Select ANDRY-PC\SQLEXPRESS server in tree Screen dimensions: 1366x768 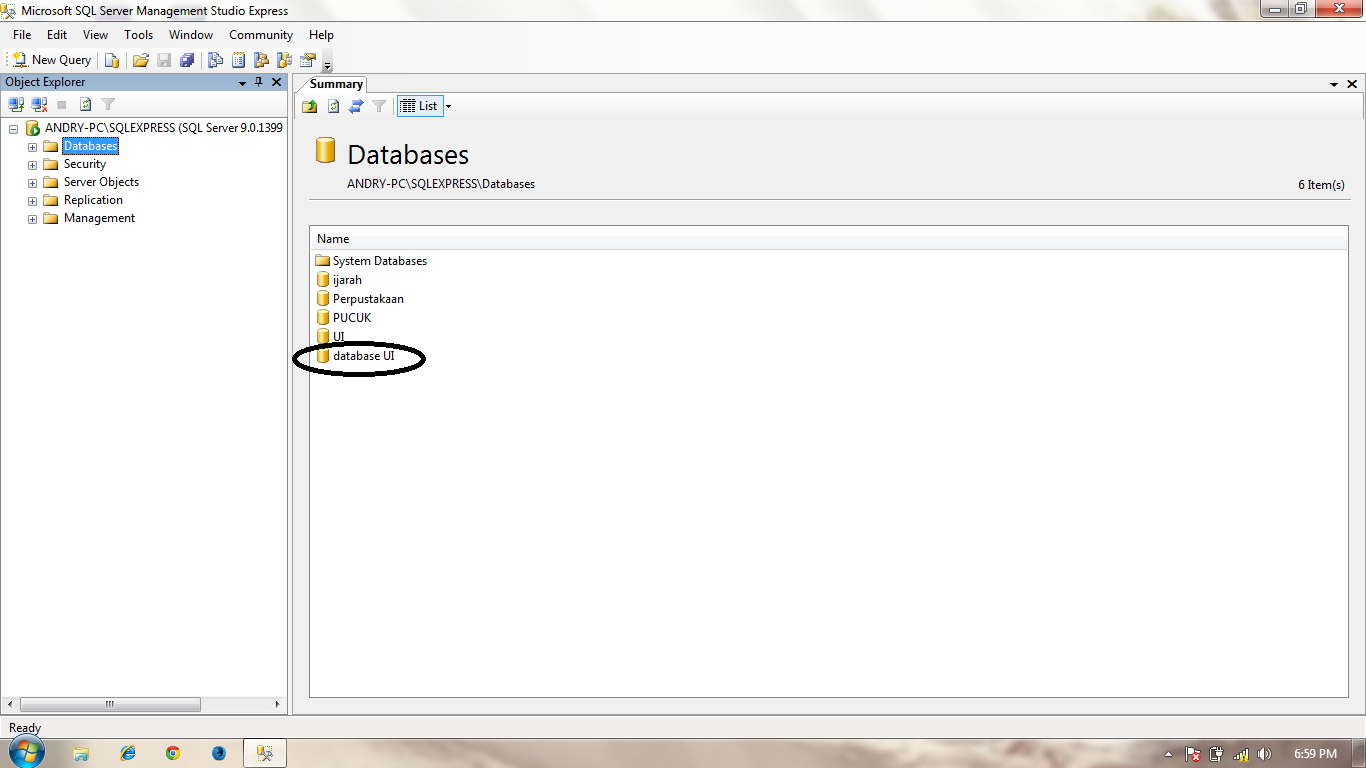click(163, 128)
